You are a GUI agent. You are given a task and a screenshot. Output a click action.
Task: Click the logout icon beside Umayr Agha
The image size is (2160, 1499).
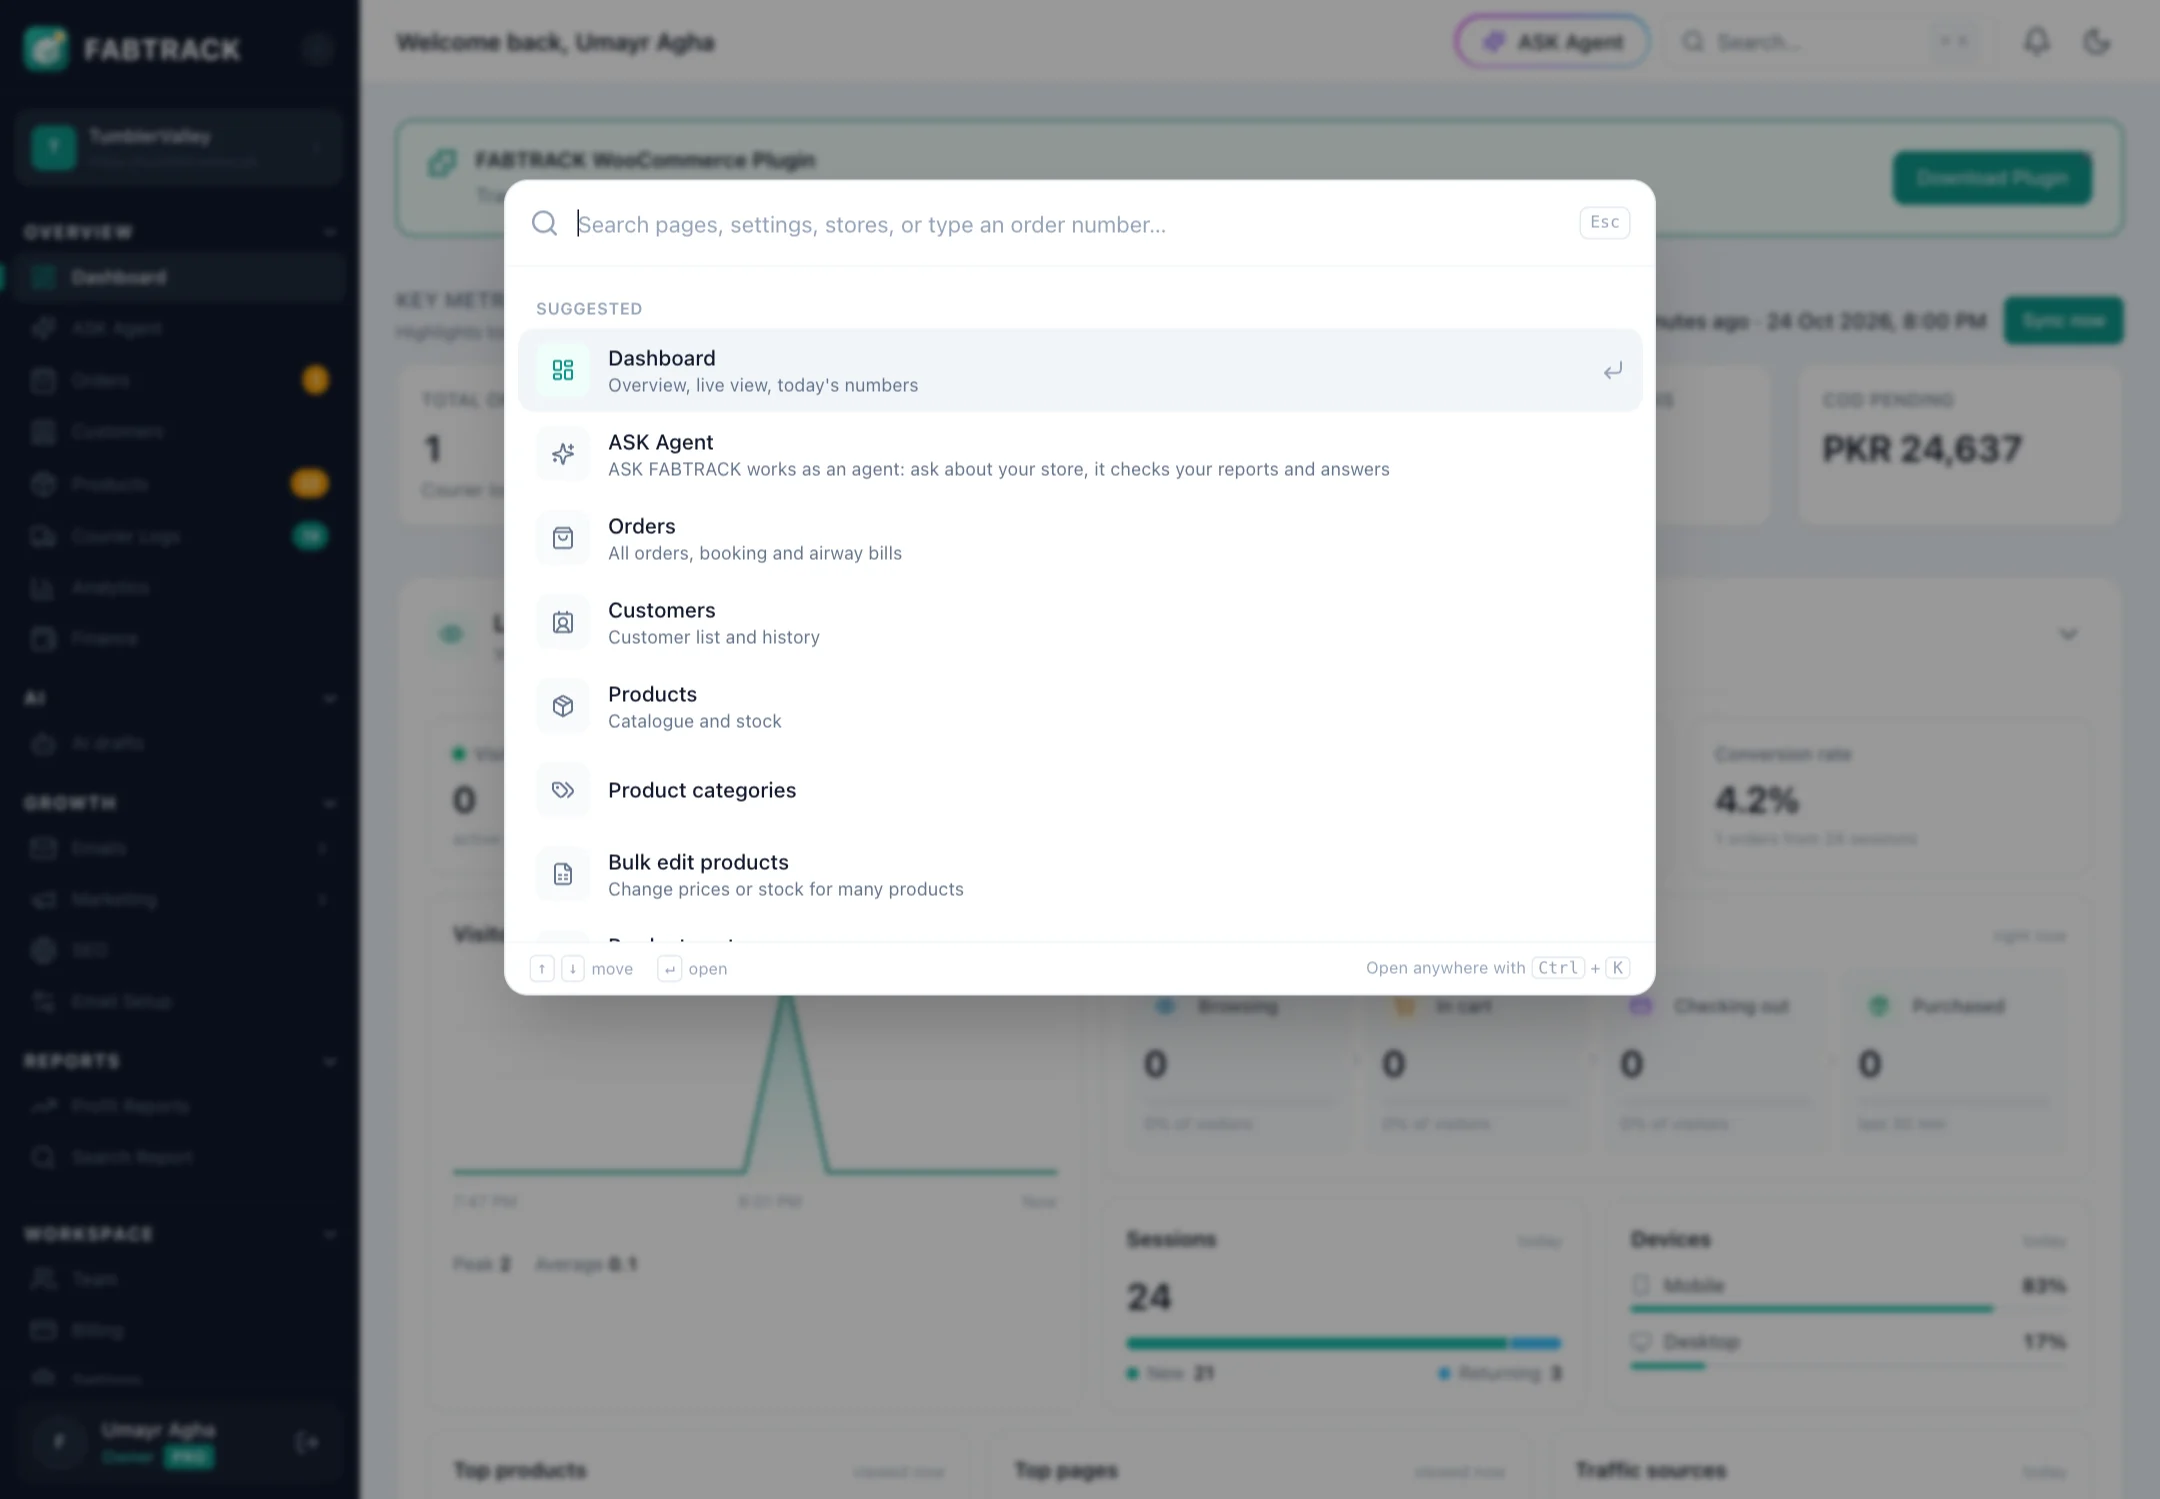click(307, 1442)
